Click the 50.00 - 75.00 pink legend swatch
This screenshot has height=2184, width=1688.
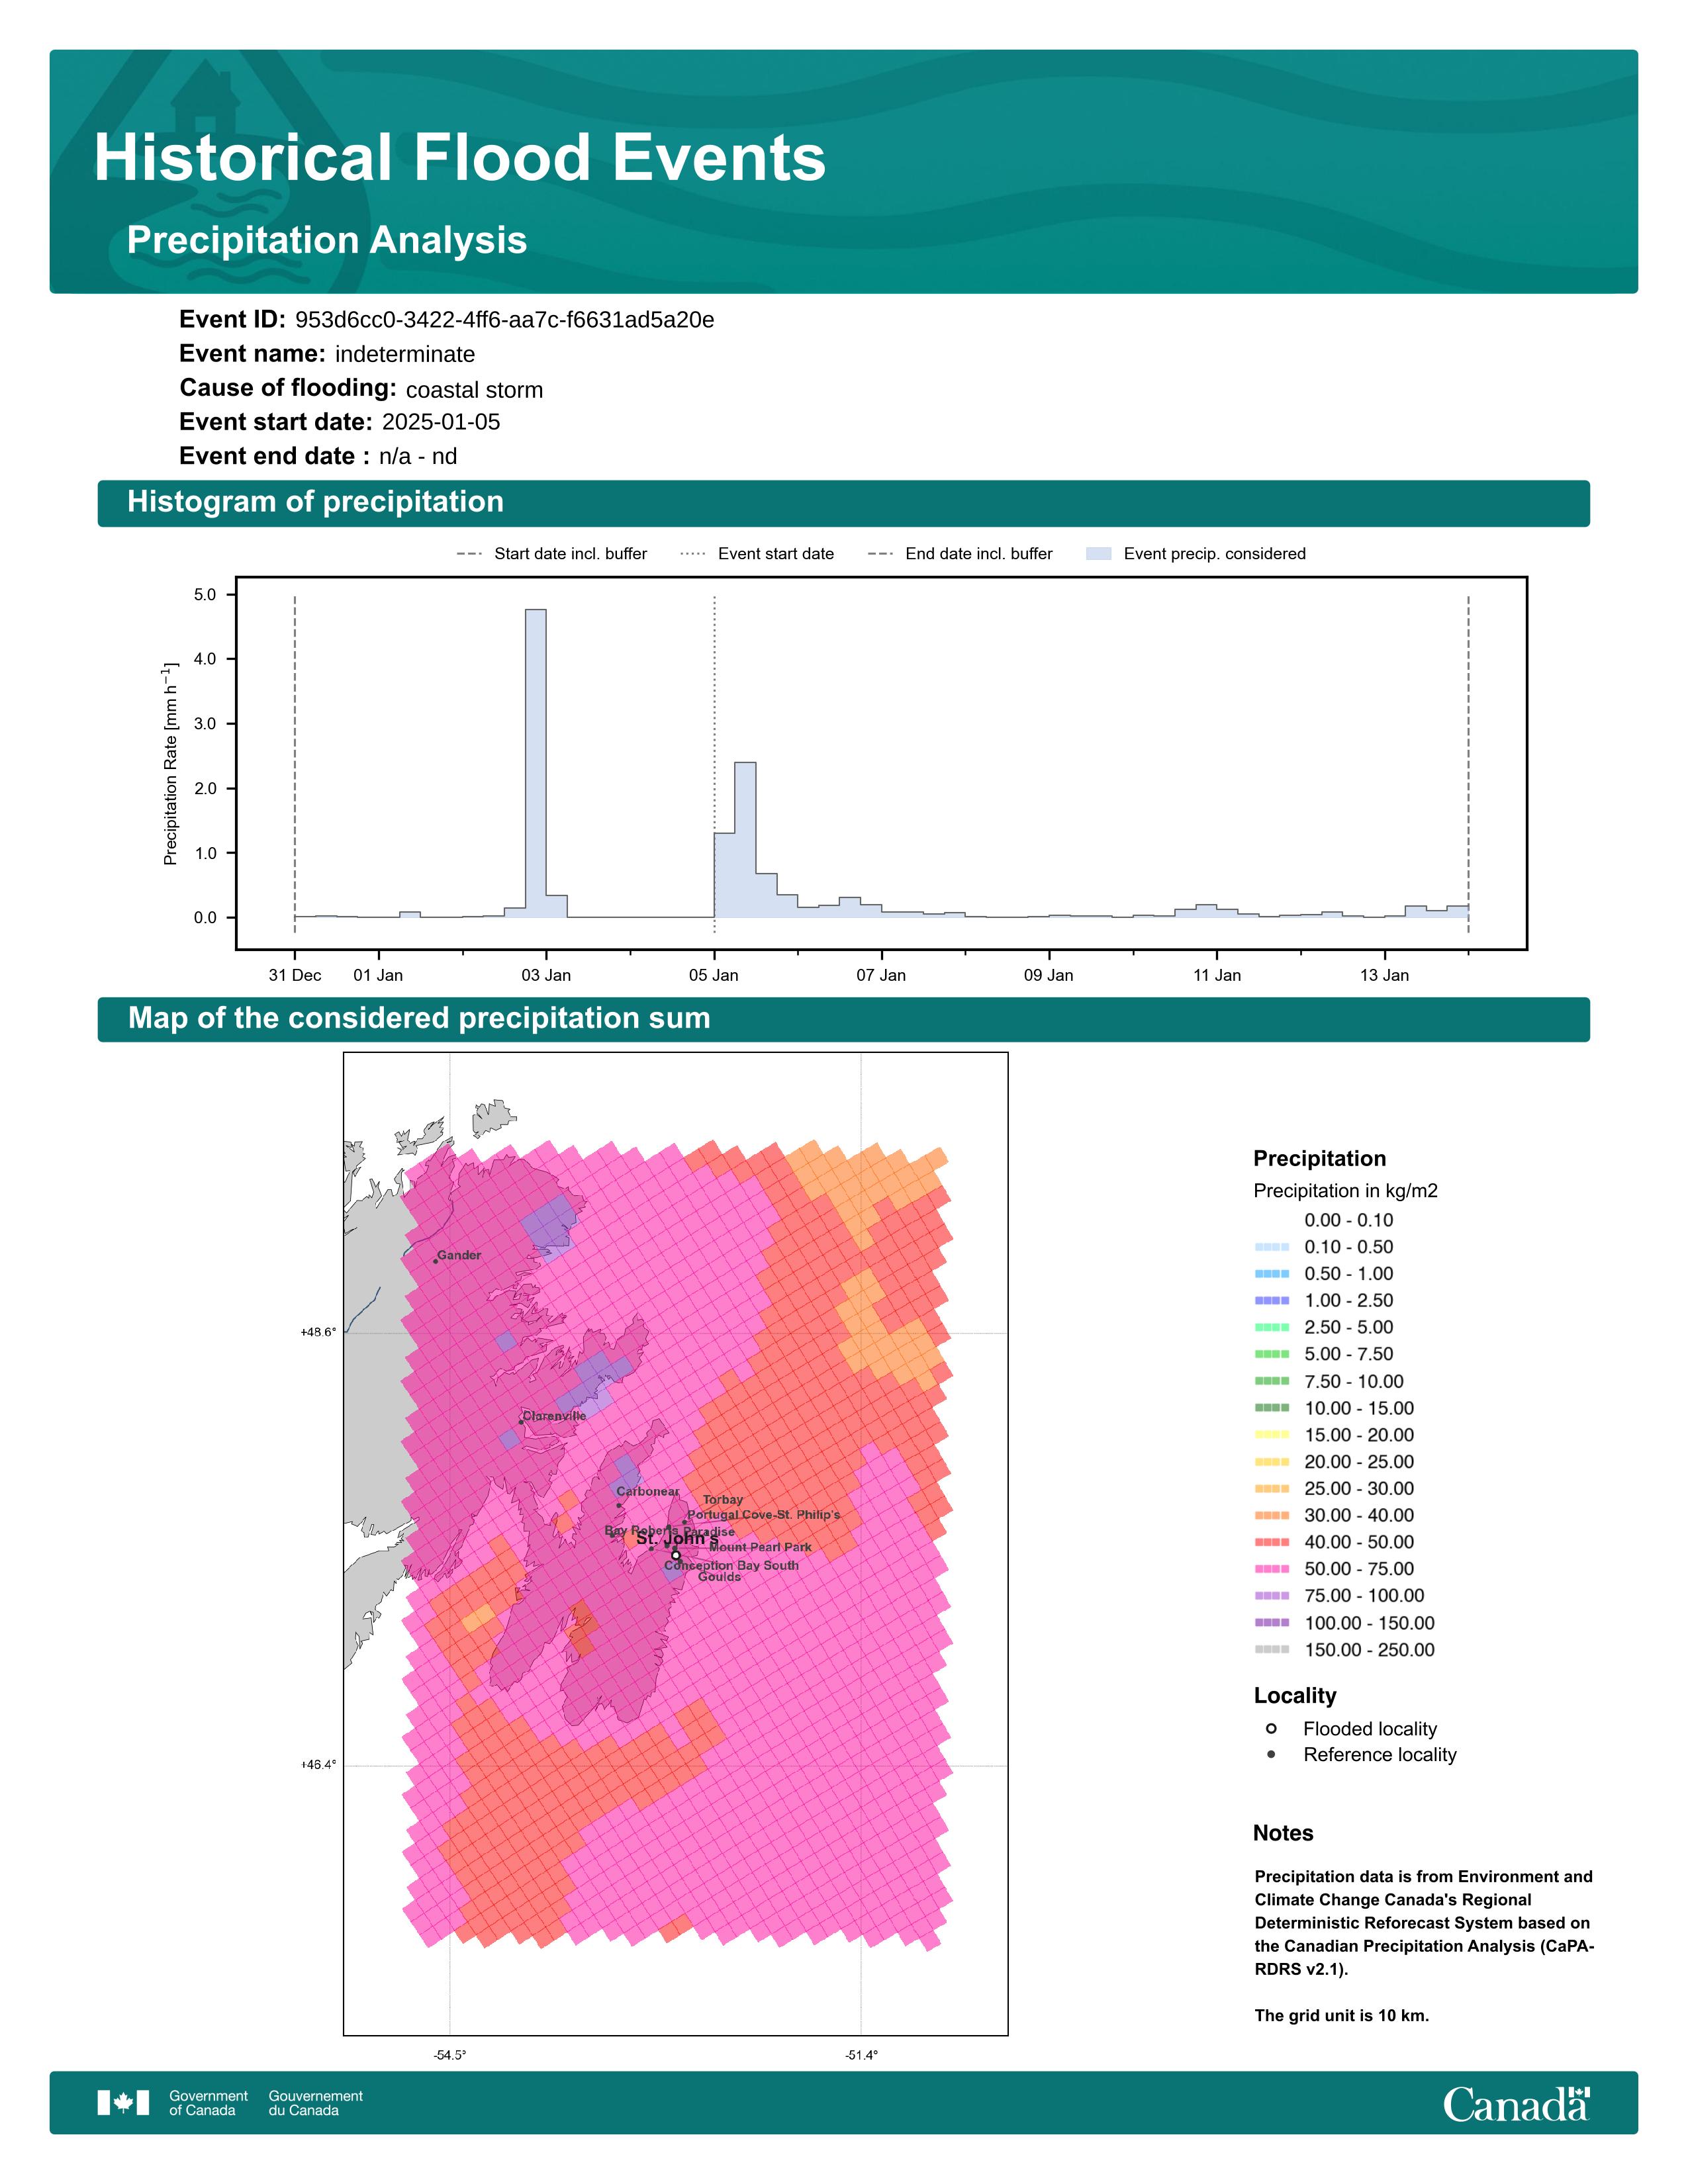click(x=1271, y=1569)
